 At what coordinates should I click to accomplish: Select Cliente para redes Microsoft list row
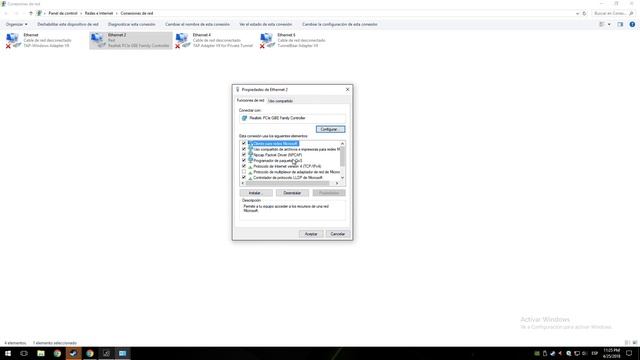point(273,144)
